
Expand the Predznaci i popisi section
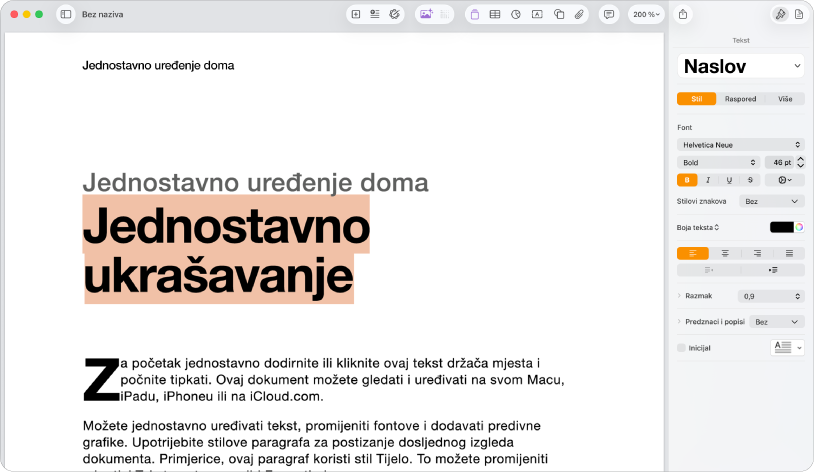click(x=679, y=321)
